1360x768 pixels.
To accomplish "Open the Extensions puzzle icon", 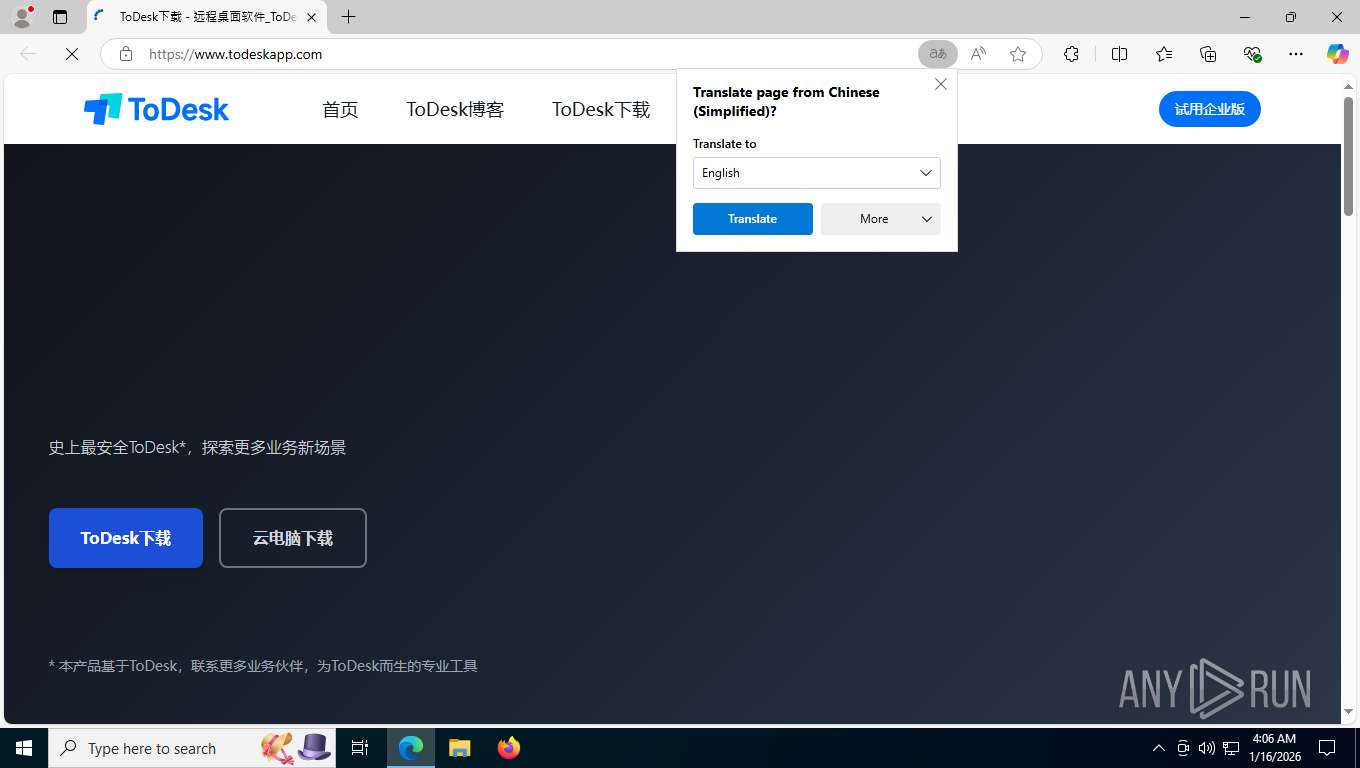I will click(1071, 54).
